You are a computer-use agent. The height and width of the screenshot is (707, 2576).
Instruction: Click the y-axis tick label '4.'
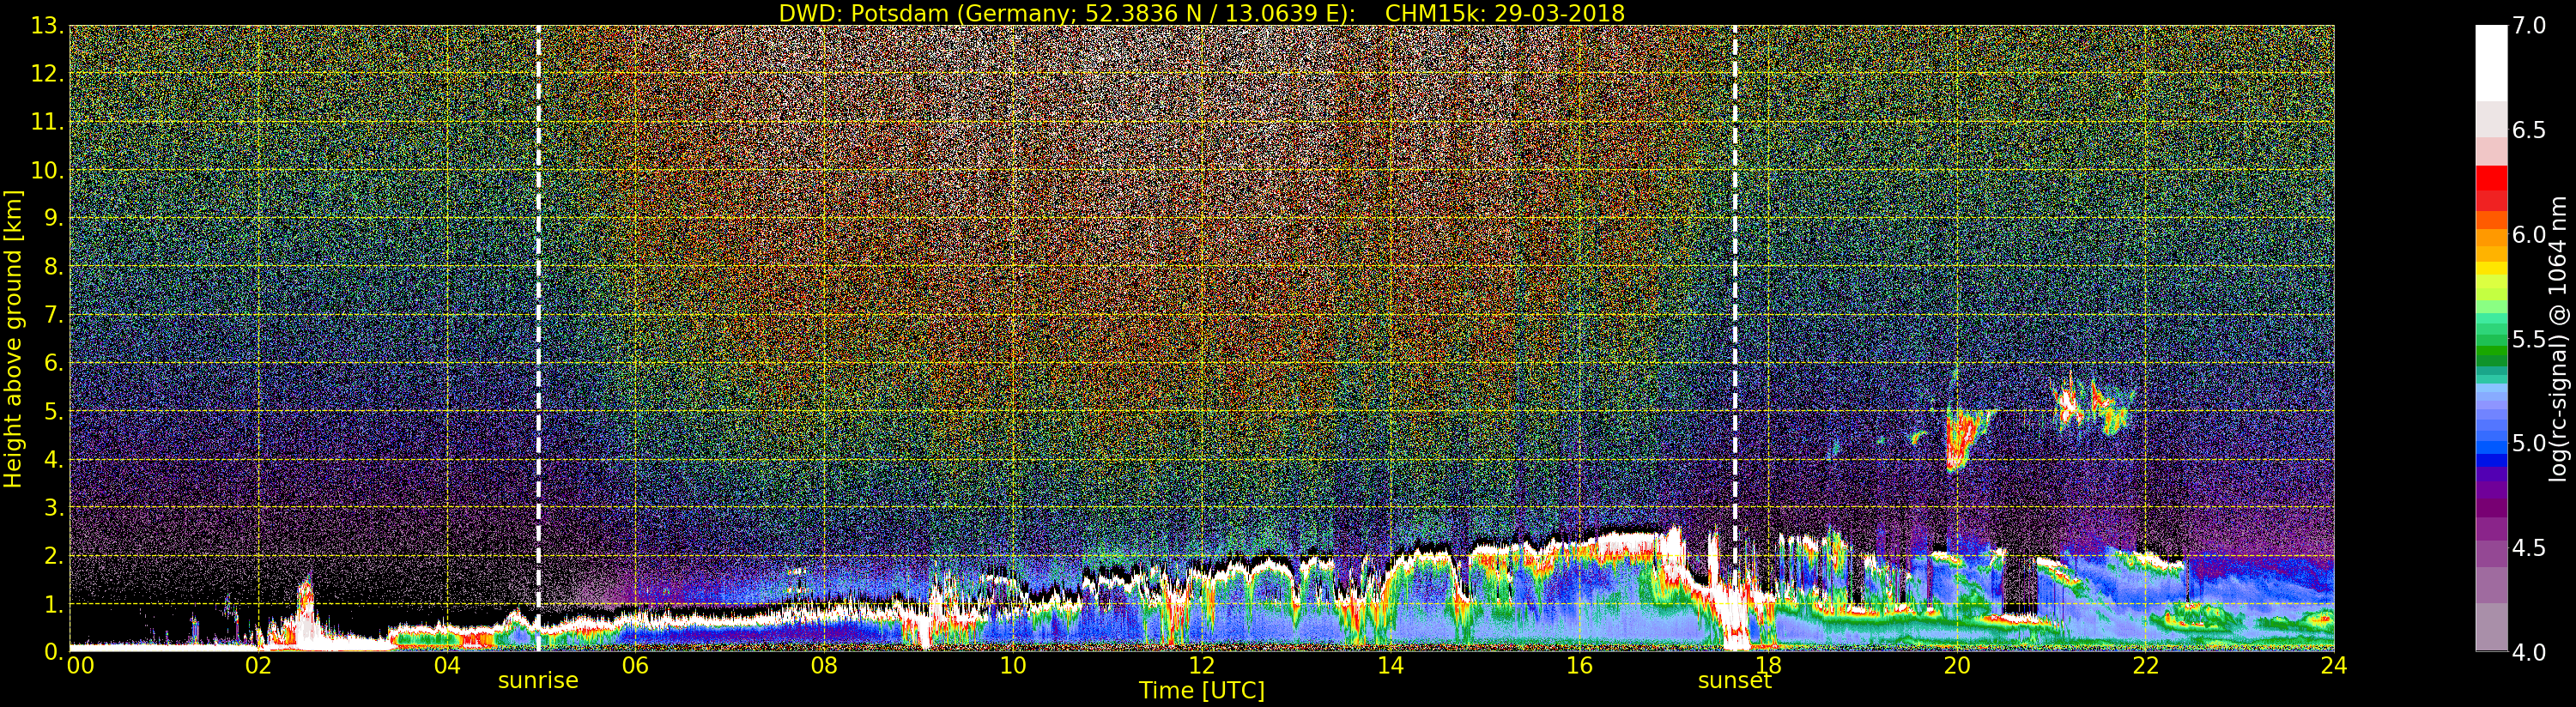[54, 459]
